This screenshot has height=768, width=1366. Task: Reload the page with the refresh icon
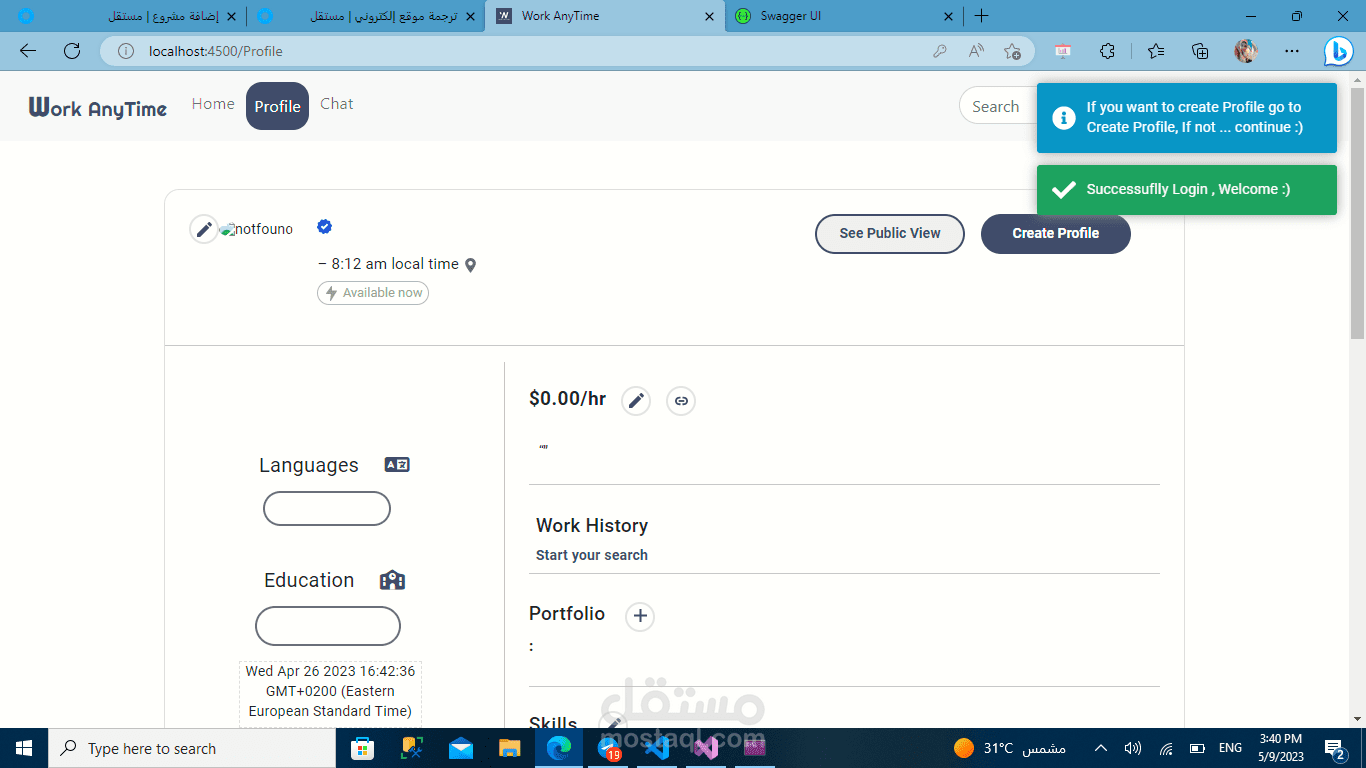coord(72,51)
